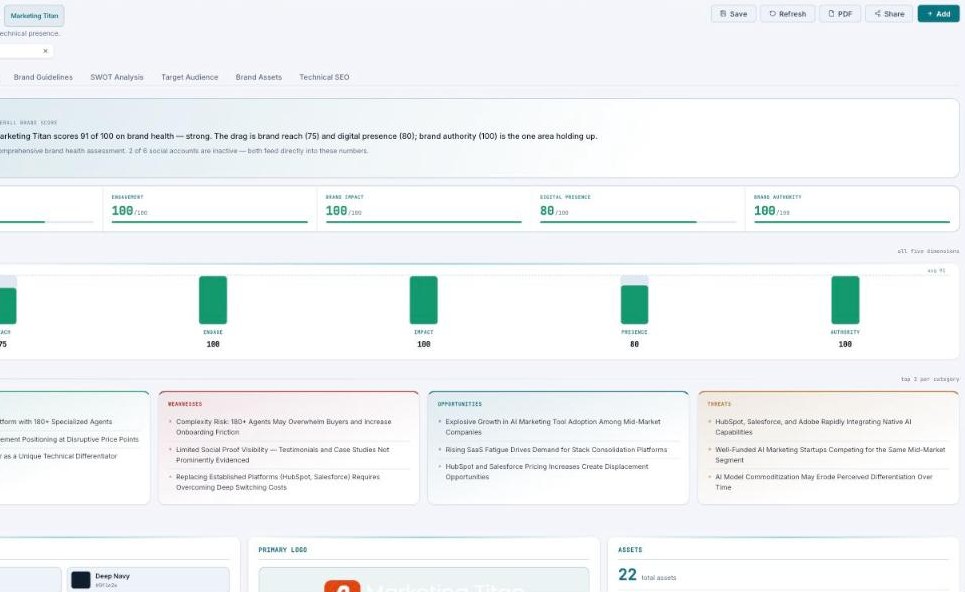The width and height of the screenshot is (965, 592).
Task: Clear the field with the x icon
Action: click(x=45, y=51)
